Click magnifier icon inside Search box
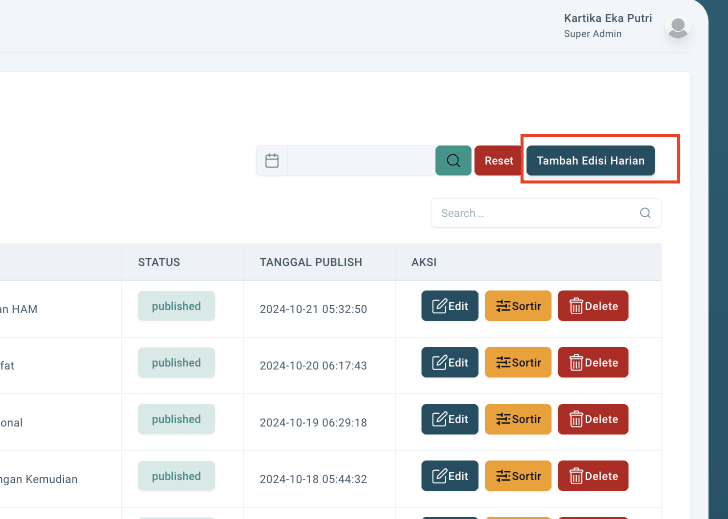Viewport: 728px width, 519px height. coord(645,213)
